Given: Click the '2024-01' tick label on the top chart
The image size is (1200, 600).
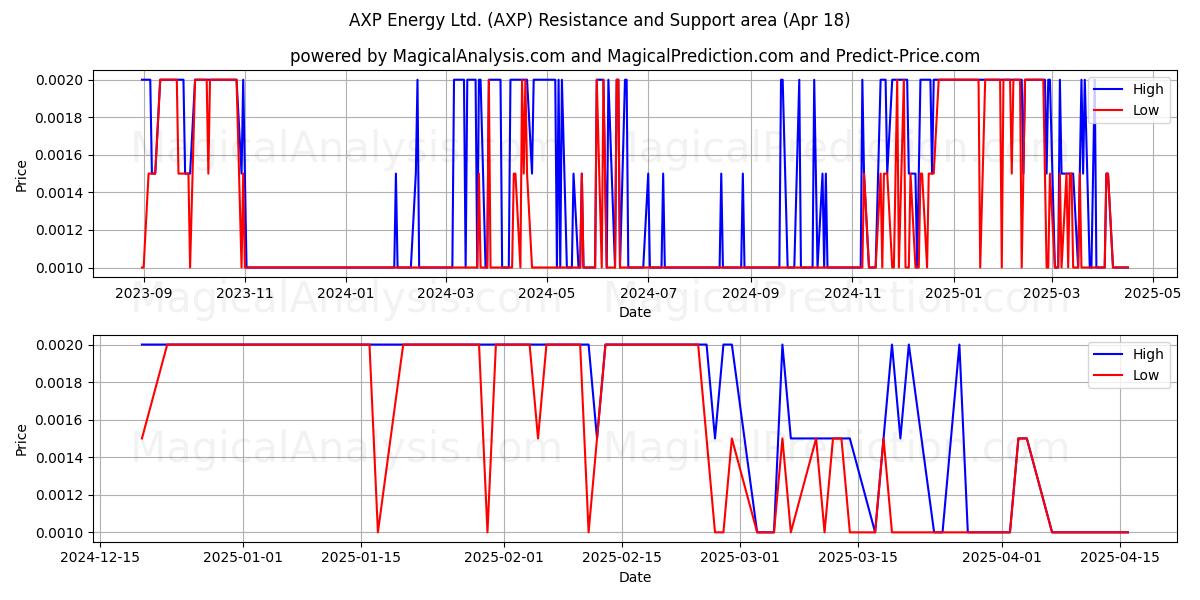Looking at the screenshot, I should [x=346, y=294].
